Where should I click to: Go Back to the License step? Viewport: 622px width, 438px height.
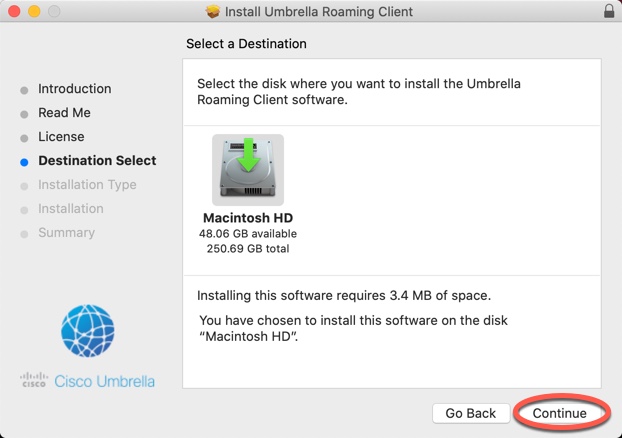[470, 413]
